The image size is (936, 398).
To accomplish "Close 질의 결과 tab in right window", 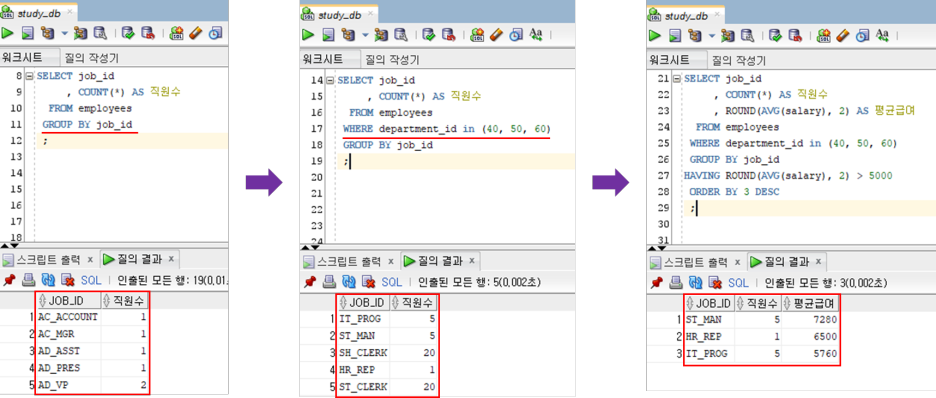I will tap(818, 262).
